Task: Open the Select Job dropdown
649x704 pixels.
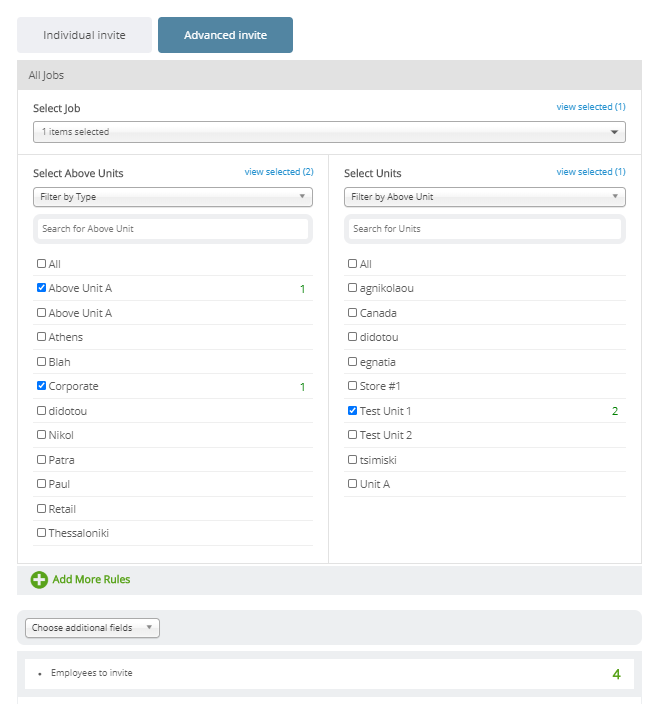Action: tap(329, 132)
